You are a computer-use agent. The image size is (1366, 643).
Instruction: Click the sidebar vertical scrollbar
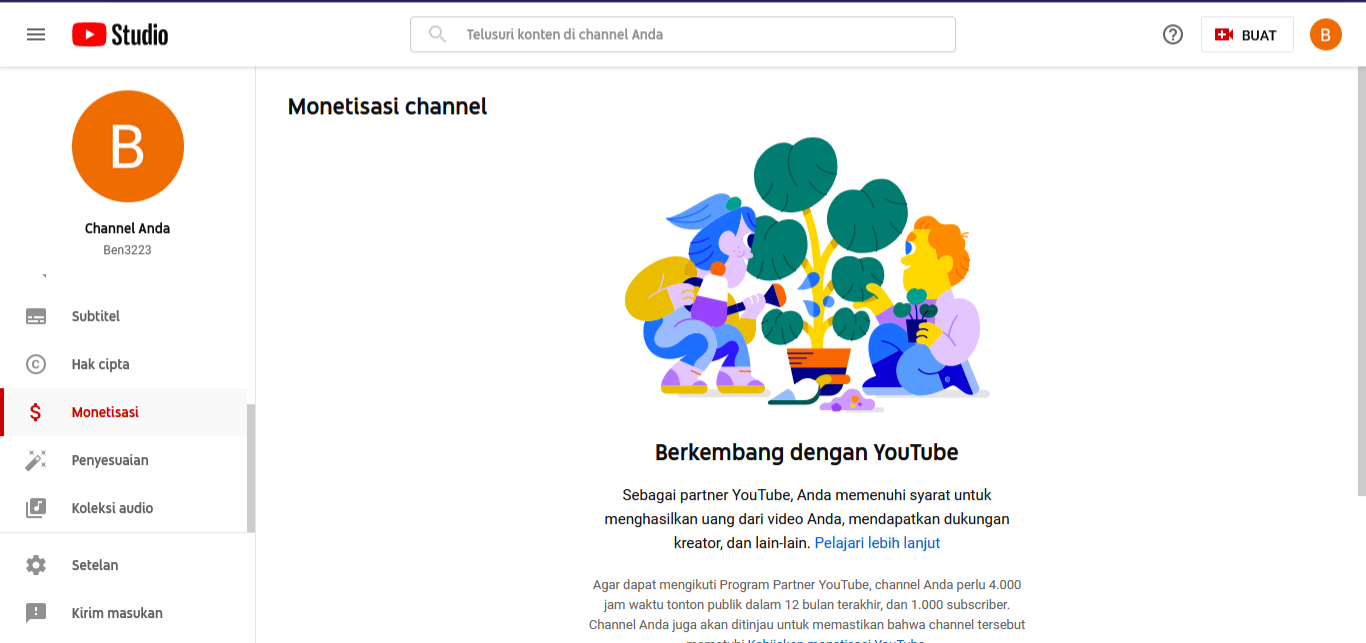[251, 468]
